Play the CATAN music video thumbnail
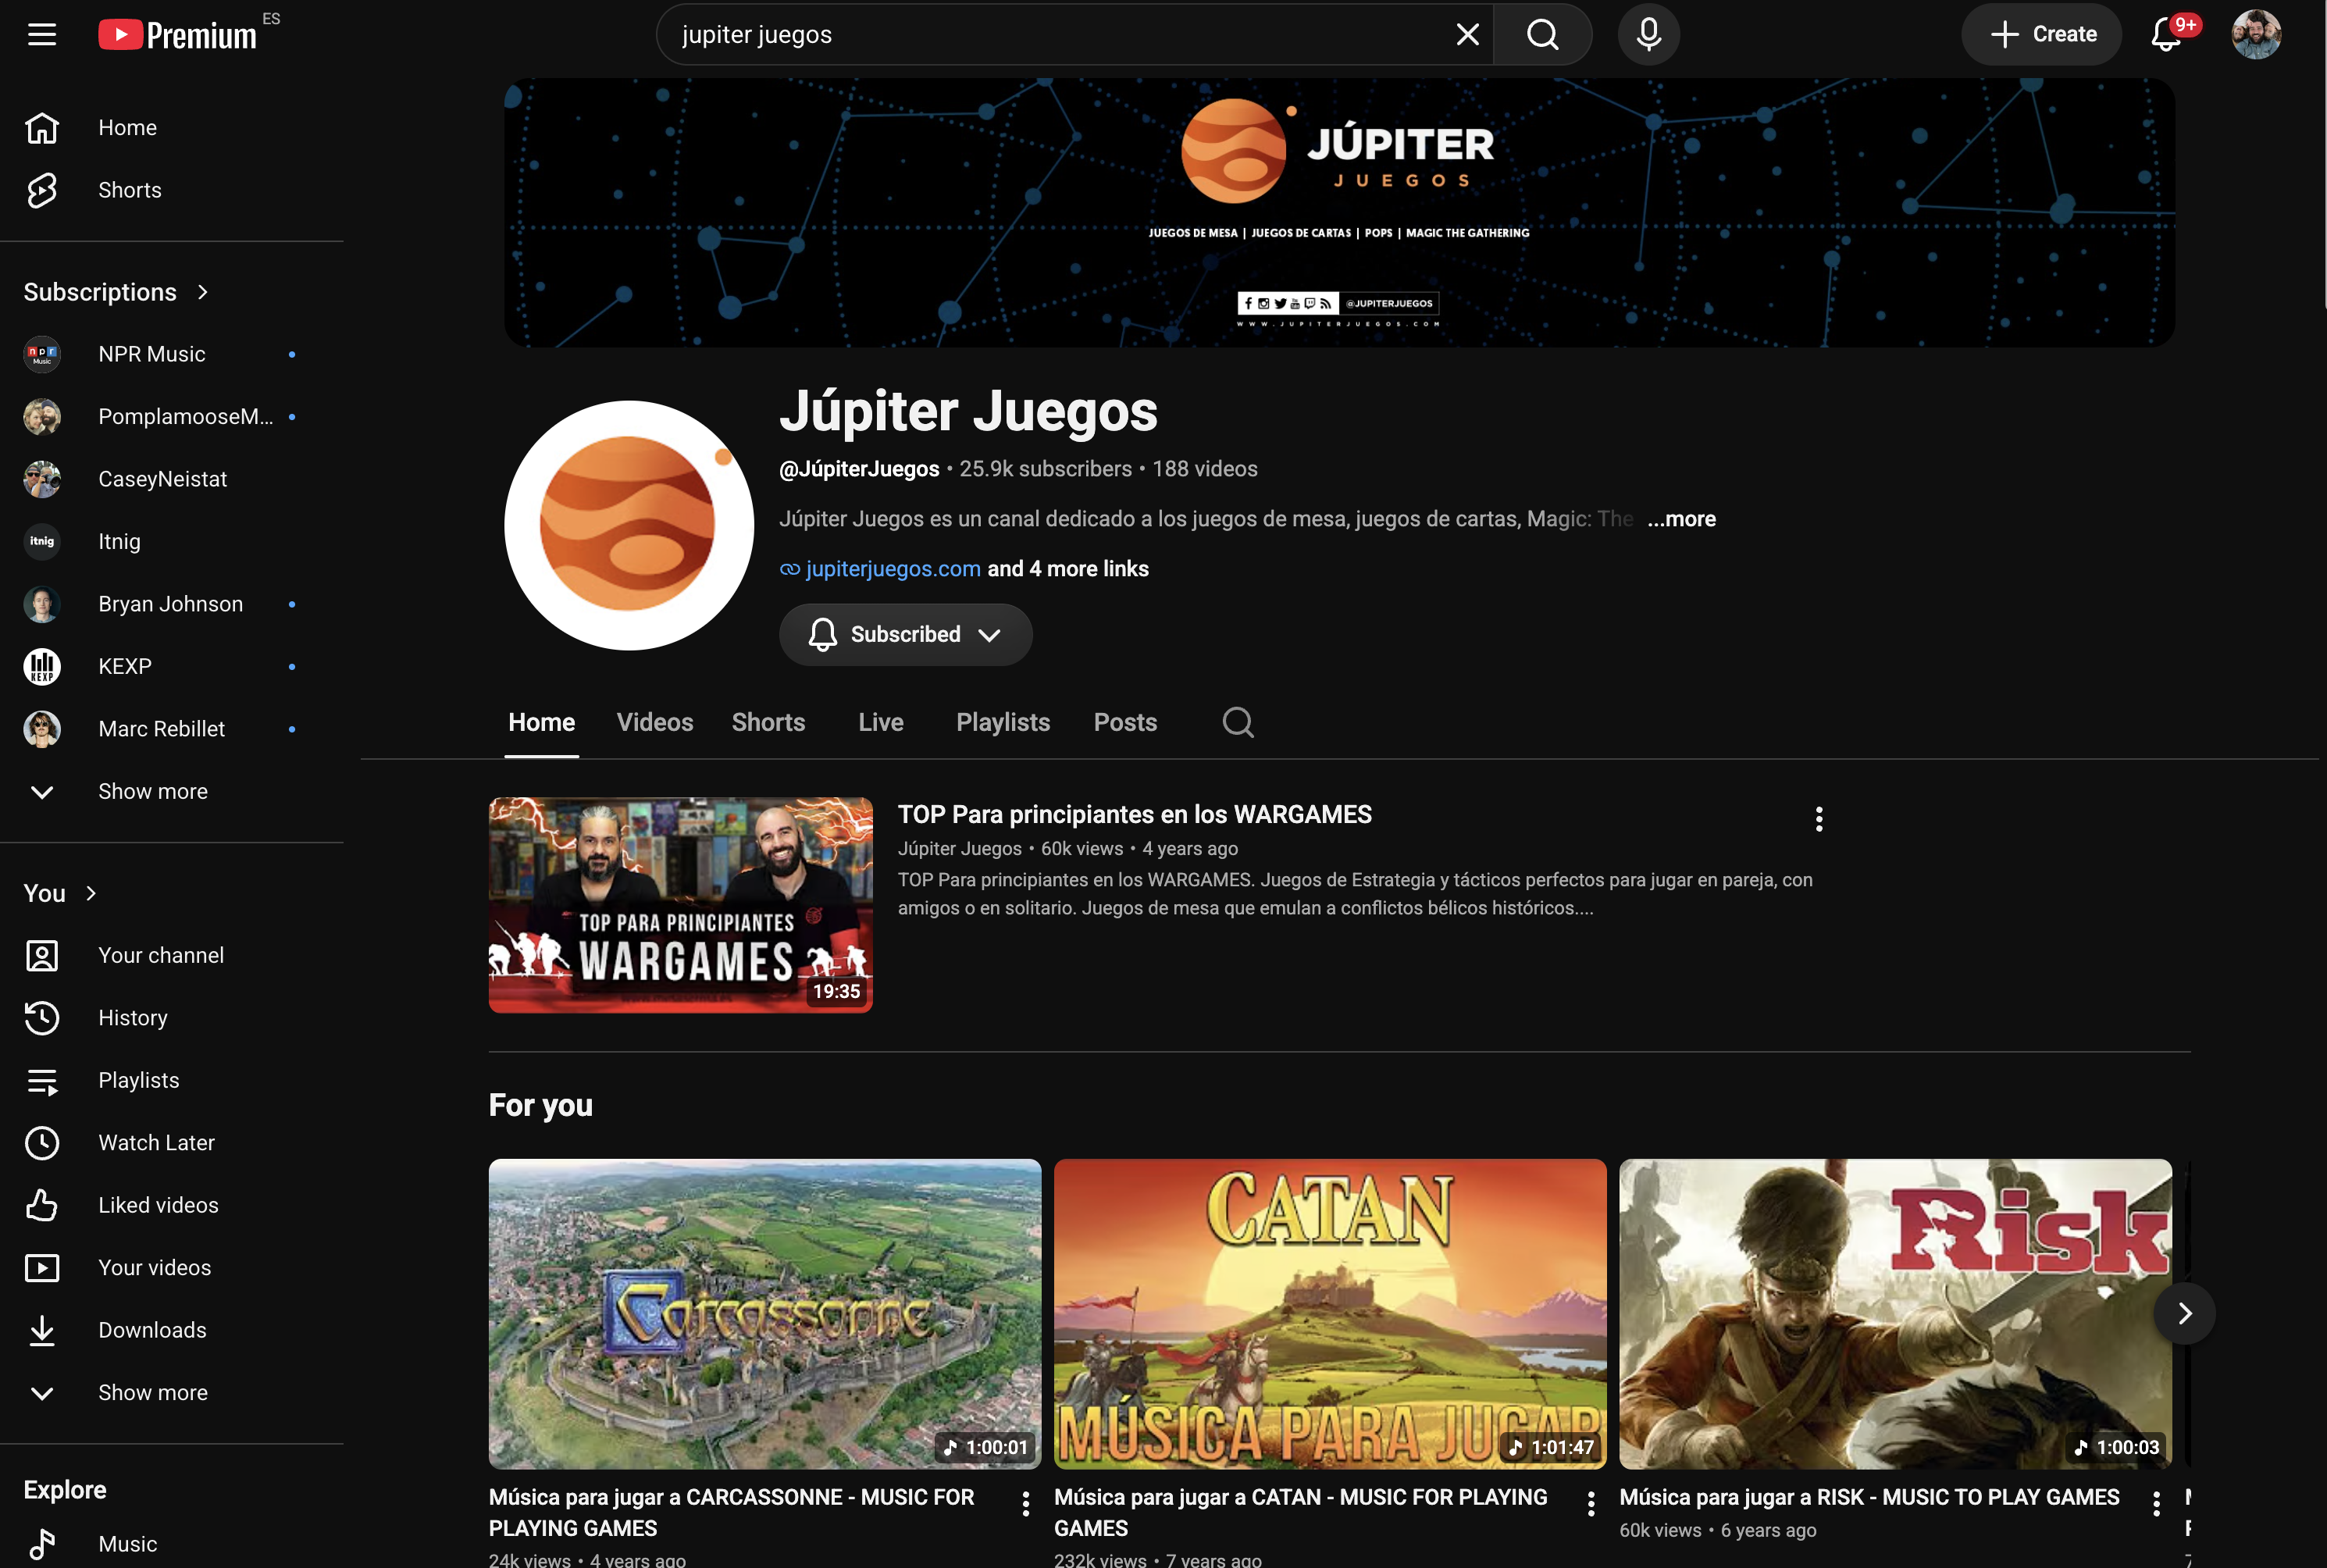This screenshot has height=1568, width=2327. [x=1329, y=1314]
